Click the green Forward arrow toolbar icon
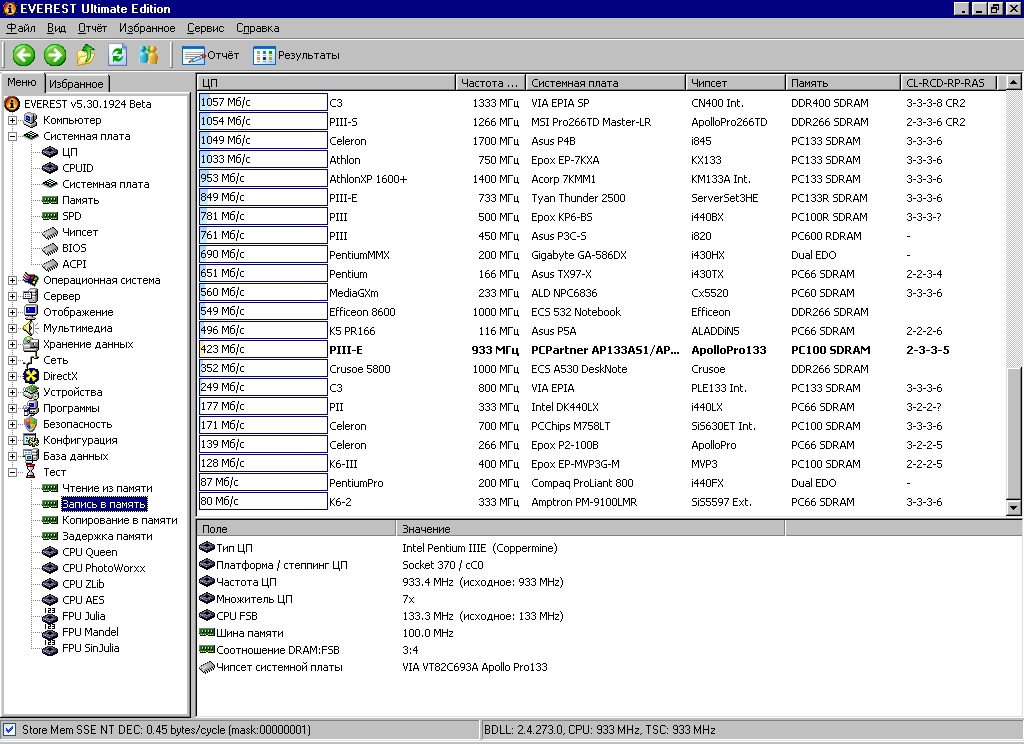Image resolution: width=1024 pixels, height=744 pixels. click(x=55, y=55)
